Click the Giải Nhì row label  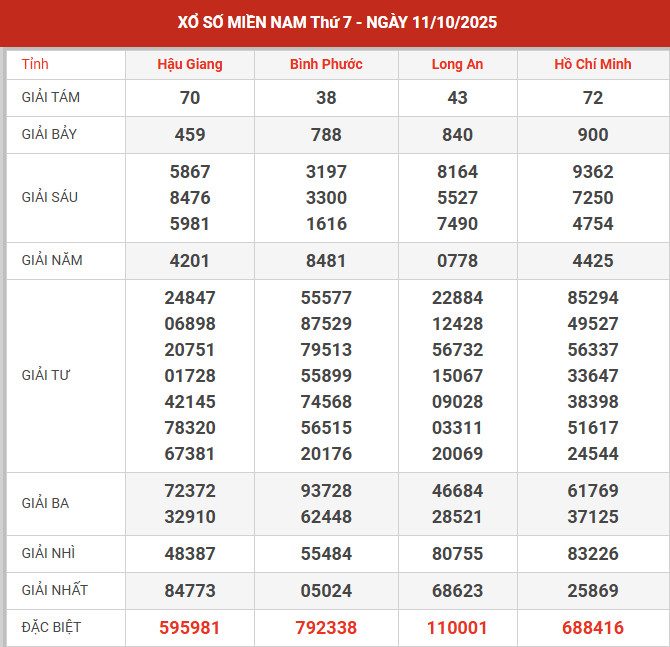(x=47, y=553)
